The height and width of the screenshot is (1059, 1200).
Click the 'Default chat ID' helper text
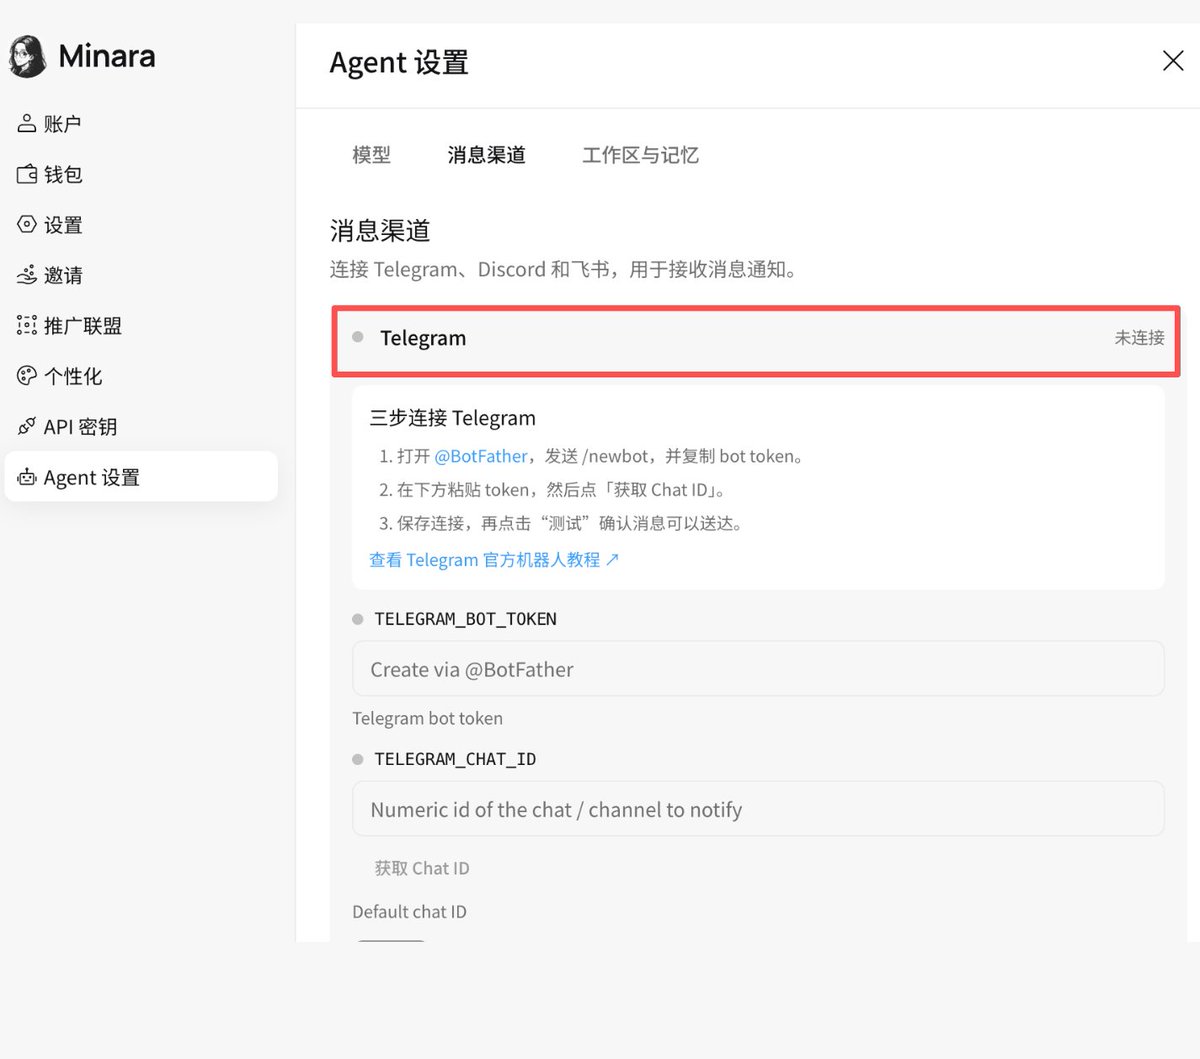pos(409,912)
